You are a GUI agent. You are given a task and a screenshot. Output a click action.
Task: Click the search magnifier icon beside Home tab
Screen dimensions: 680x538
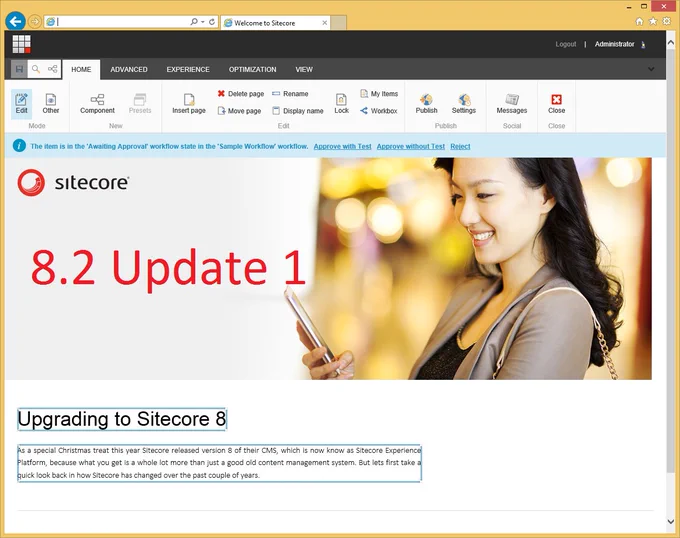point(36,69)
